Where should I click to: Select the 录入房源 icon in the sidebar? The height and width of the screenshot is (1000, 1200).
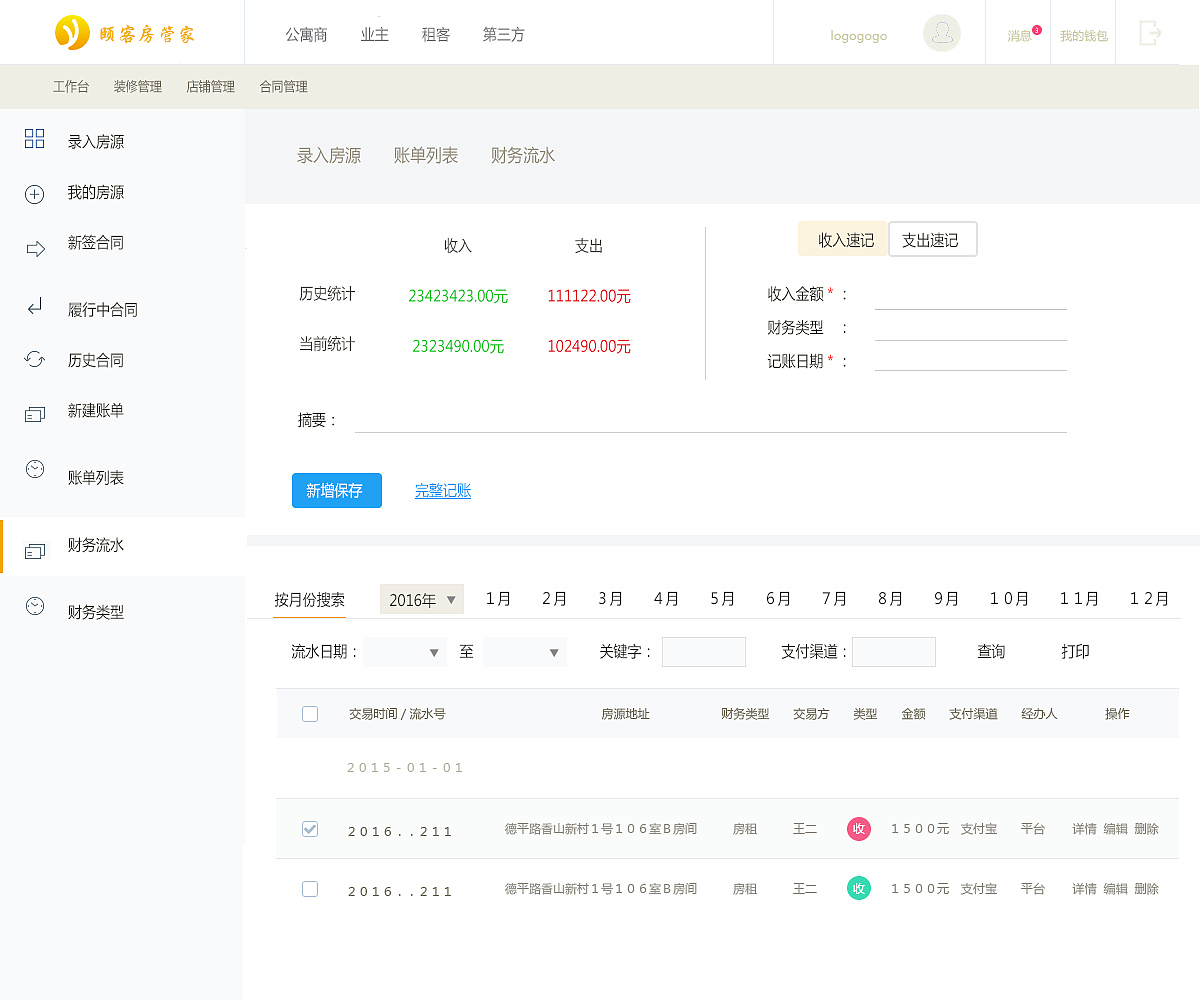(34, 140)
